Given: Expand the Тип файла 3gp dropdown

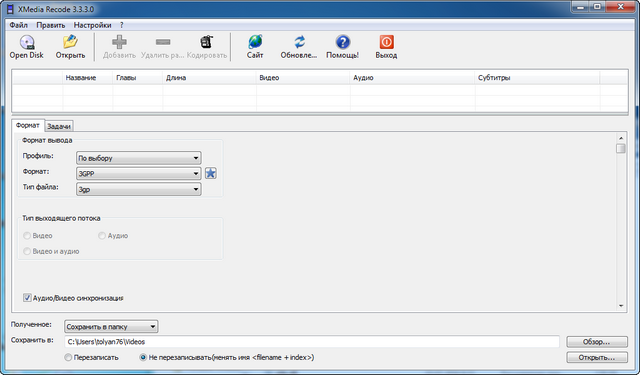Looking at the screenshot, I should pos(139,189).
